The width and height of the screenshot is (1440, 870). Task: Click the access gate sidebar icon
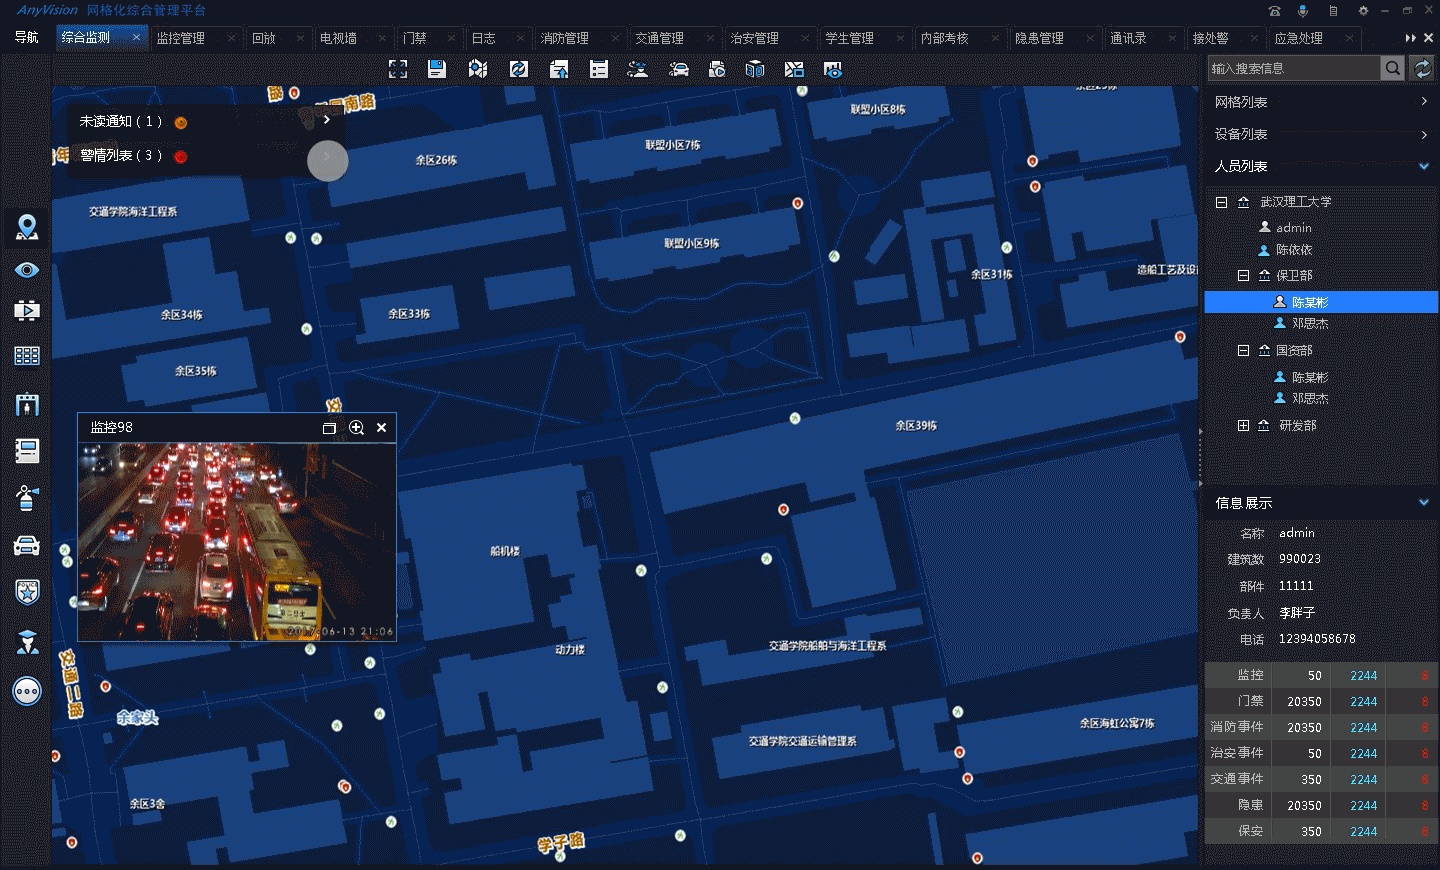click(27, 404)
